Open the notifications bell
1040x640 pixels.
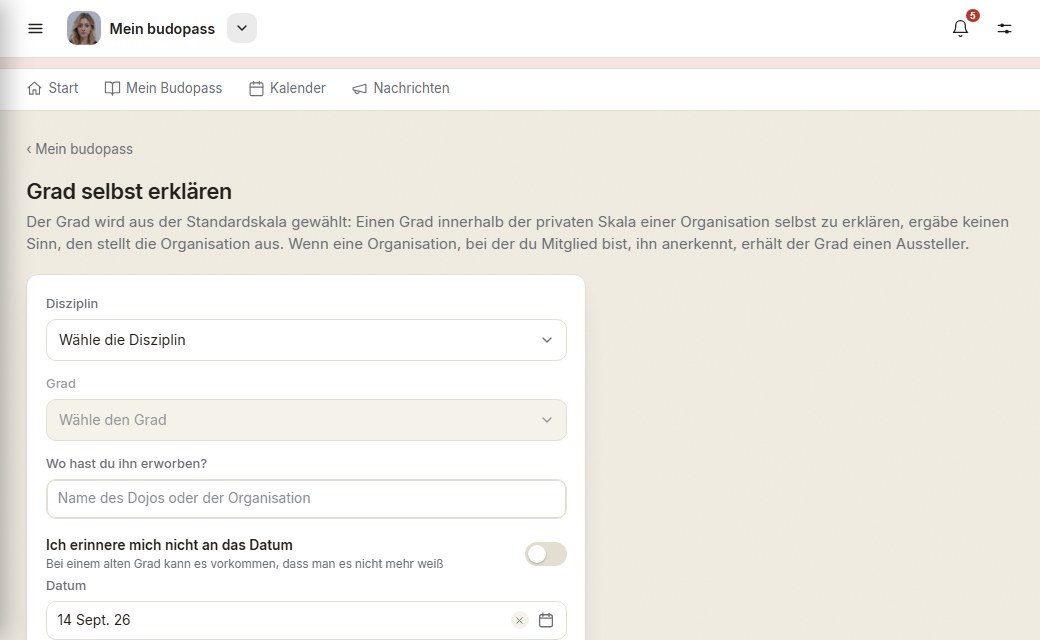click(x=960, y=29)
